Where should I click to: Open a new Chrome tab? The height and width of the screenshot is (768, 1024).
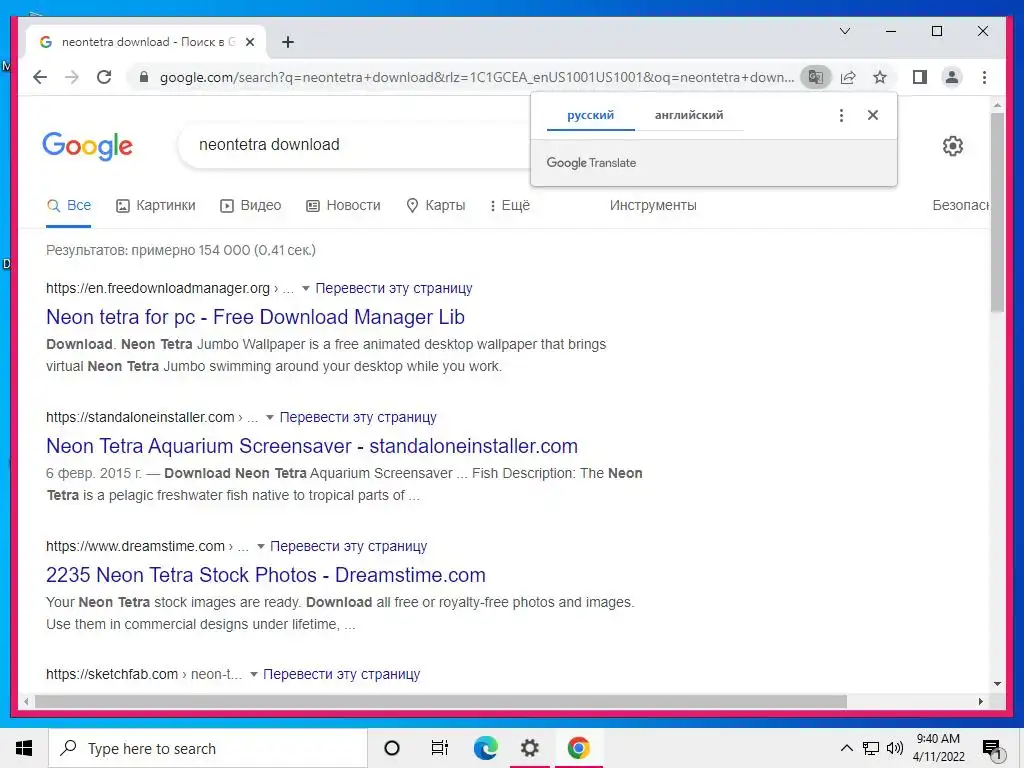[x=287, y=42]
